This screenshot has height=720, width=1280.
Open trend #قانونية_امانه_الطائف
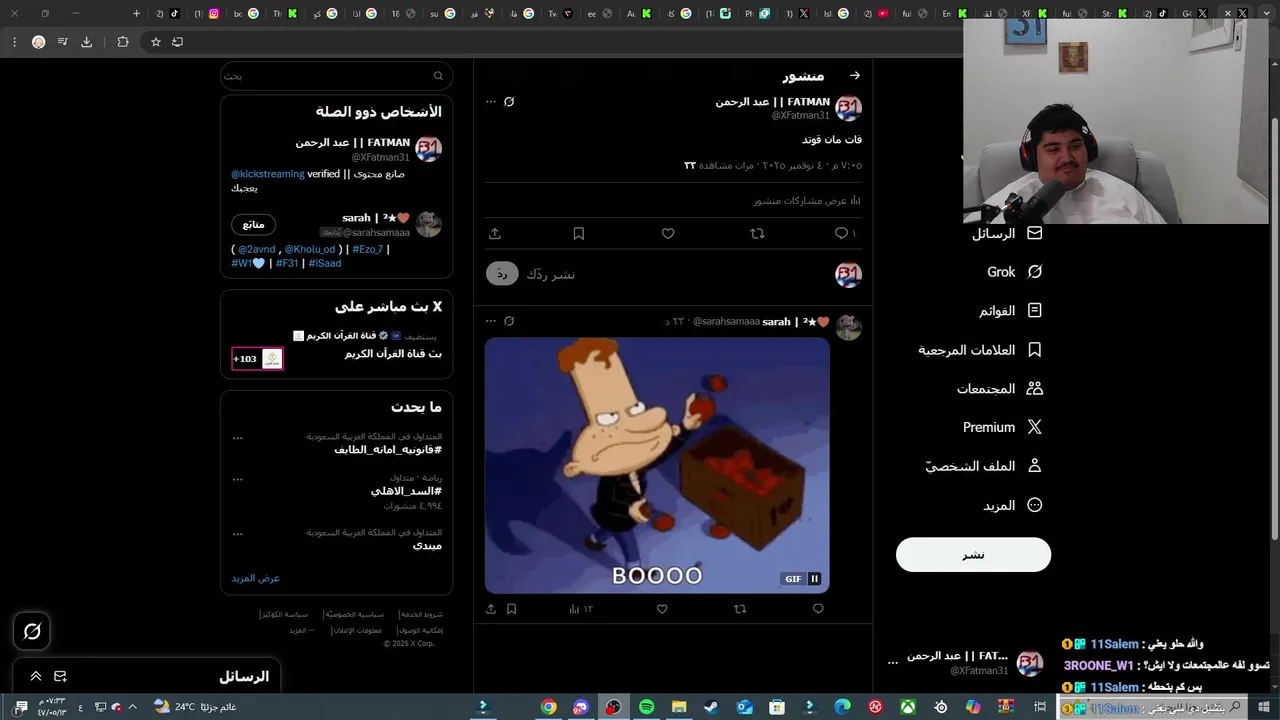[x=388, y=450]
